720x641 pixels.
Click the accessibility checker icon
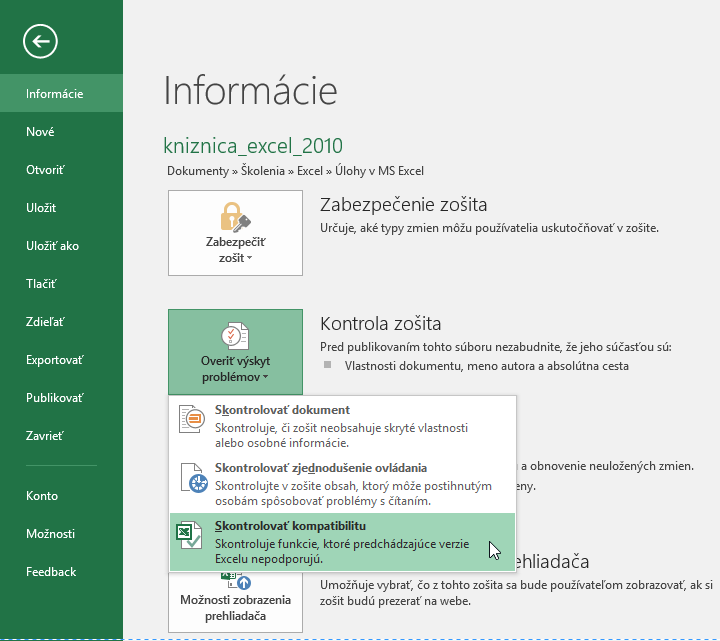[x=193, y=478]
